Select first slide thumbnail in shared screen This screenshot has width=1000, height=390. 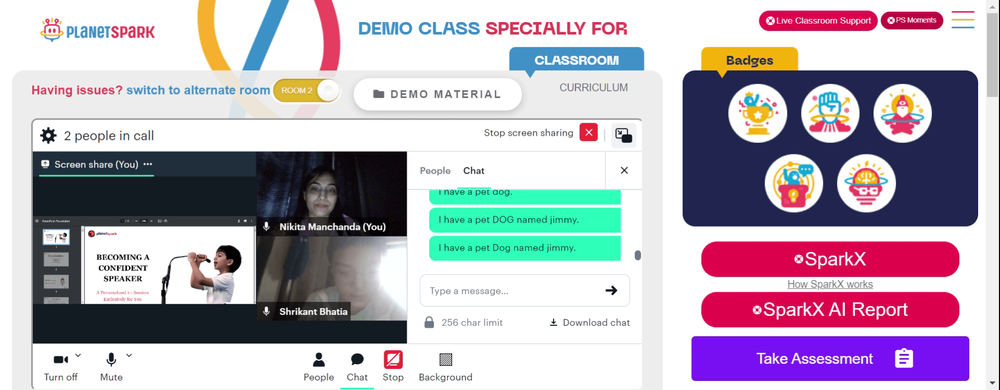pyautogui.click(x=56, y=238)
